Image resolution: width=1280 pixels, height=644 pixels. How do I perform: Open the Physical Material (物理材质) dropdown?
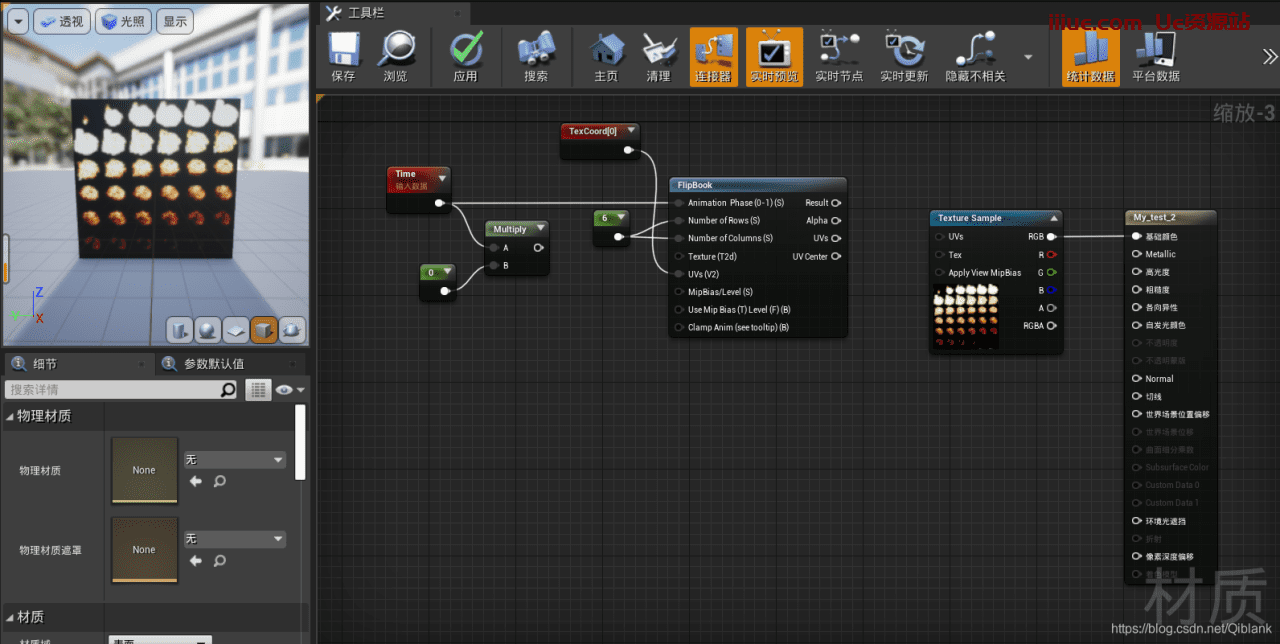click(235, 460)
